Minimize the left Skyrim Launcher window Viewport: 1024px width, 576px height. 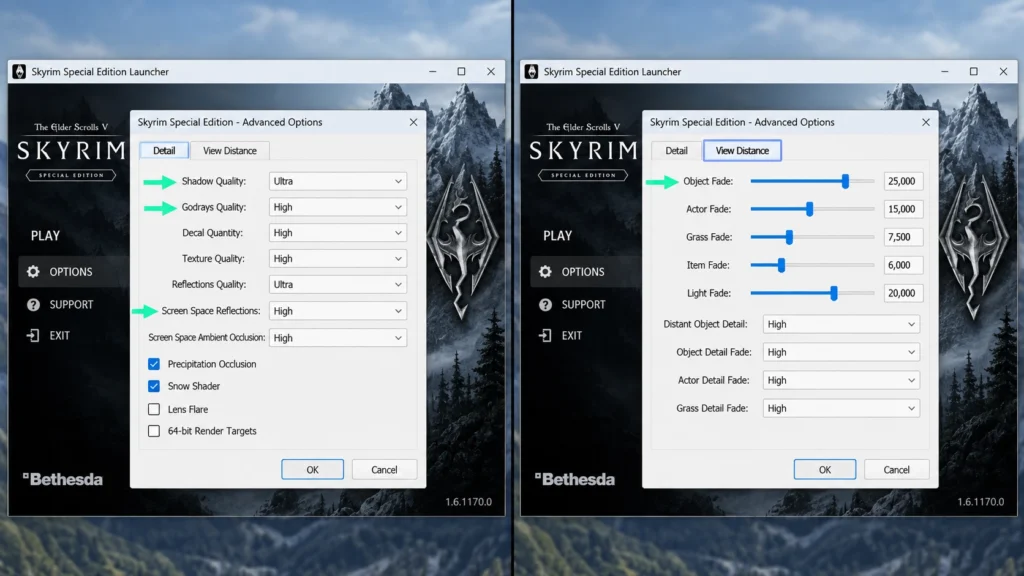click(x=432, y=72)
